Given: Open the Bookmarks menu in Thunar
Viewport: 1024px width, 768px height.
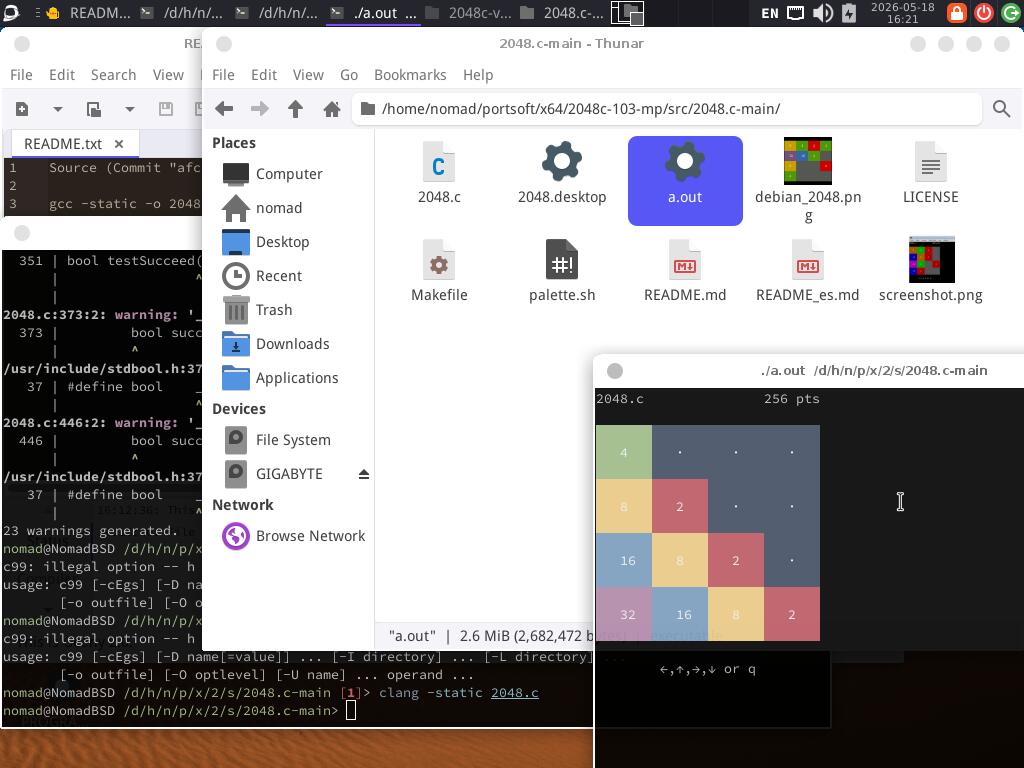Looking at the screenshot, I should (410, 75).
